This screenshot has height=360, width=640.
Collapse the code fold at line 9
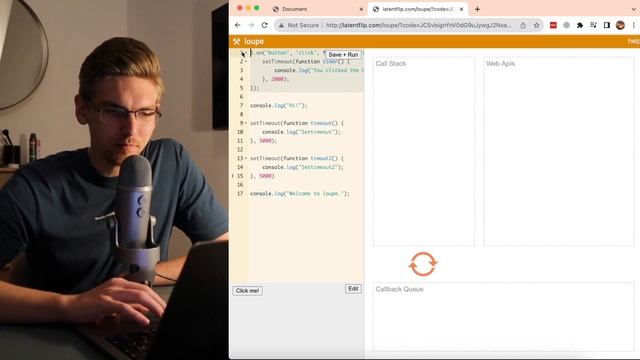pyautogui.click(x=246, y=123)
